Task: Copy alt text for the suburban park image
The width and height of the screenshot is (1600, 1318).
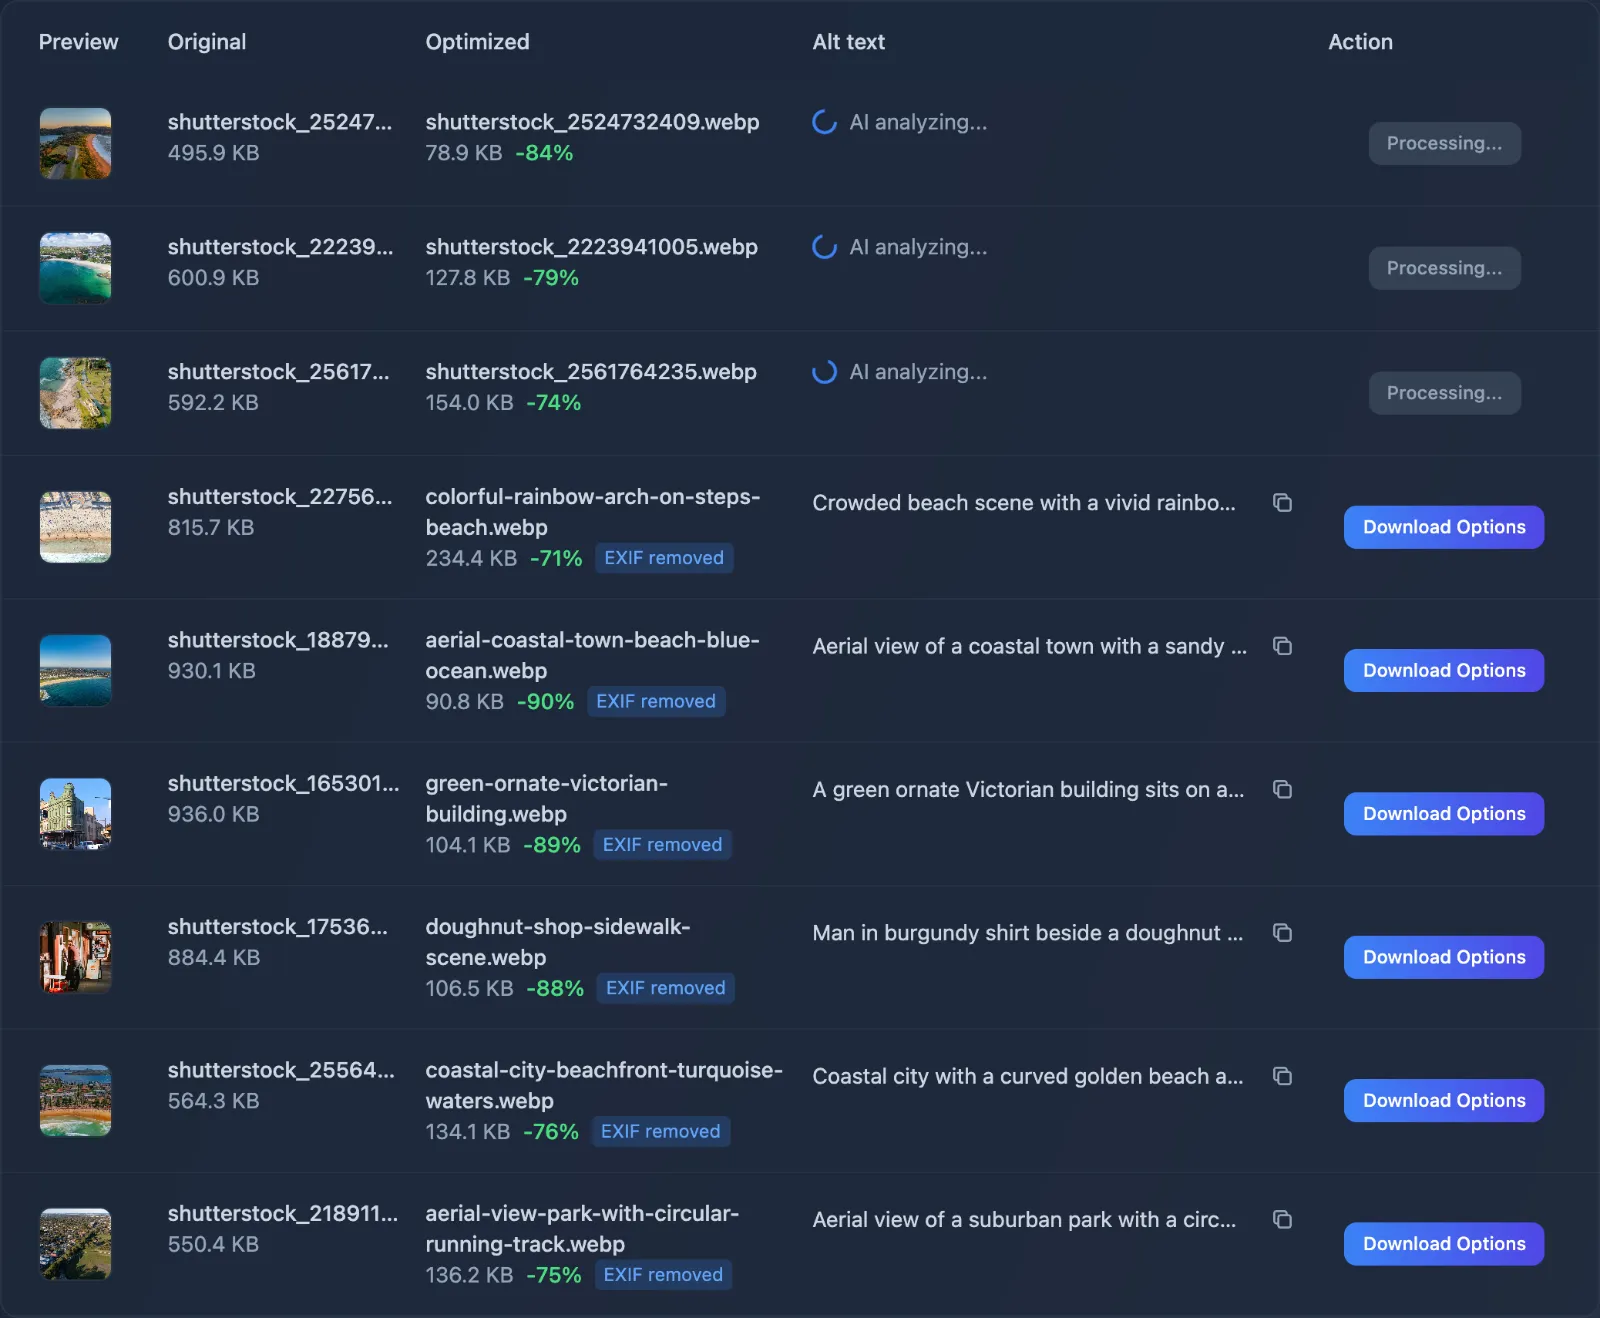Action: tap(1283, 1220)
